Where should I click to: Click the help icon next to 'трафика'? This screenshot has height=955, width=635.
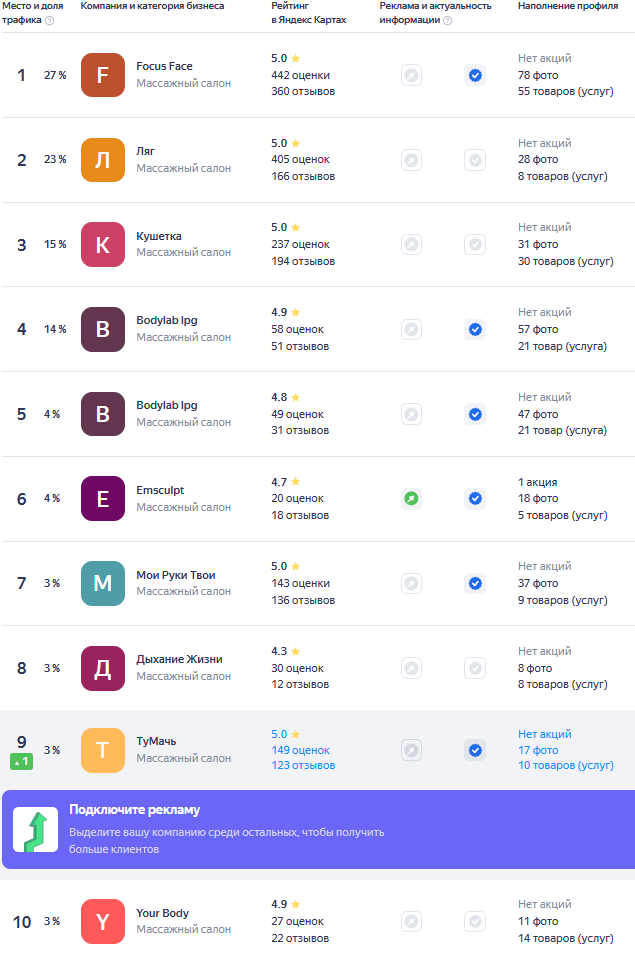pos(50,20)
